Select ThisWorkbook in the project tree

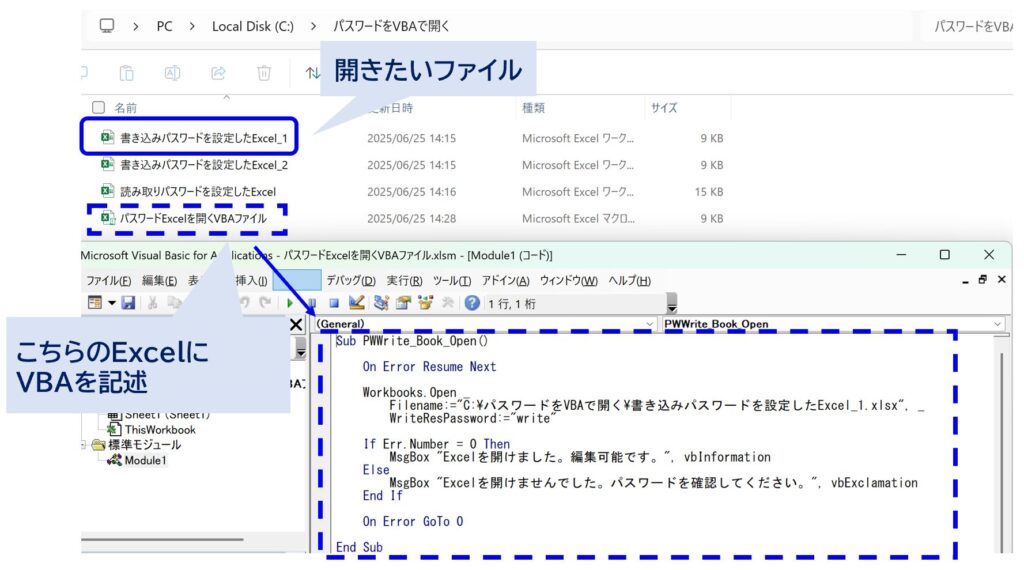160,430
